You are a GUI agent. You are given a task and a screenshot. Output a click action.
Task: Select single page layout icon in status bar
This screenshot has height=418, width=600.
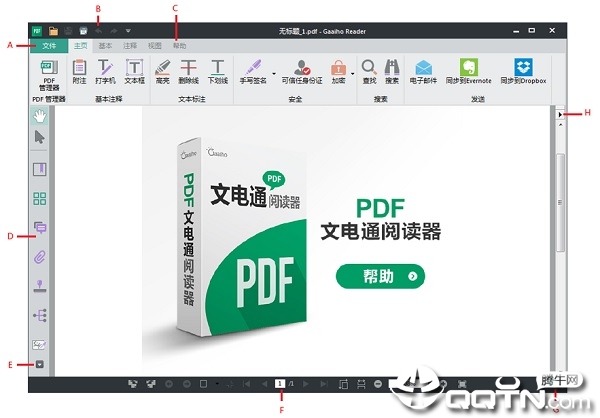point(203,384)
